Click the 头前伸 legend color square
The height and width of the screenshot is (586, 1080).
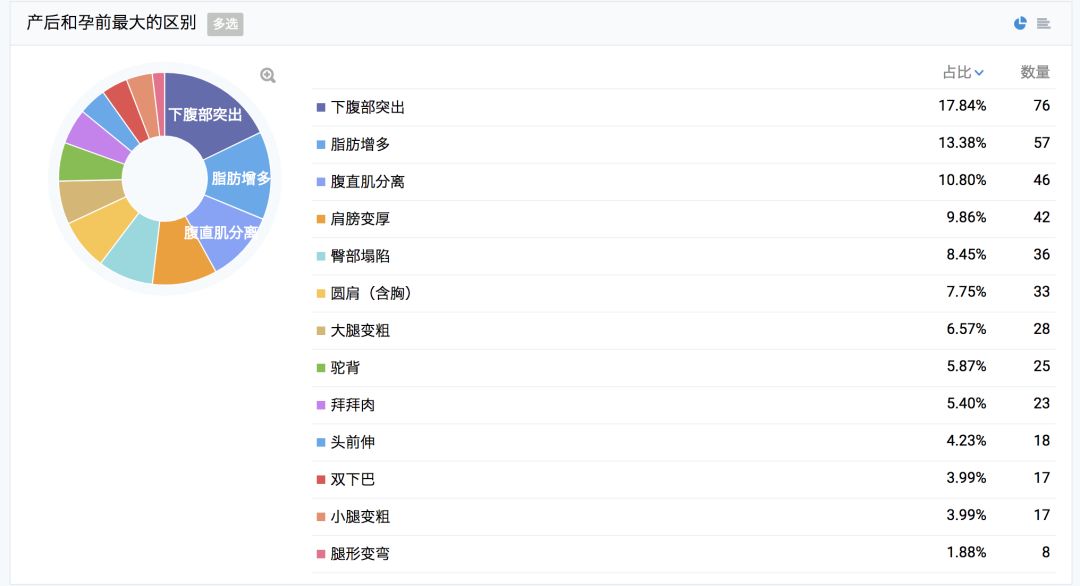320,442
